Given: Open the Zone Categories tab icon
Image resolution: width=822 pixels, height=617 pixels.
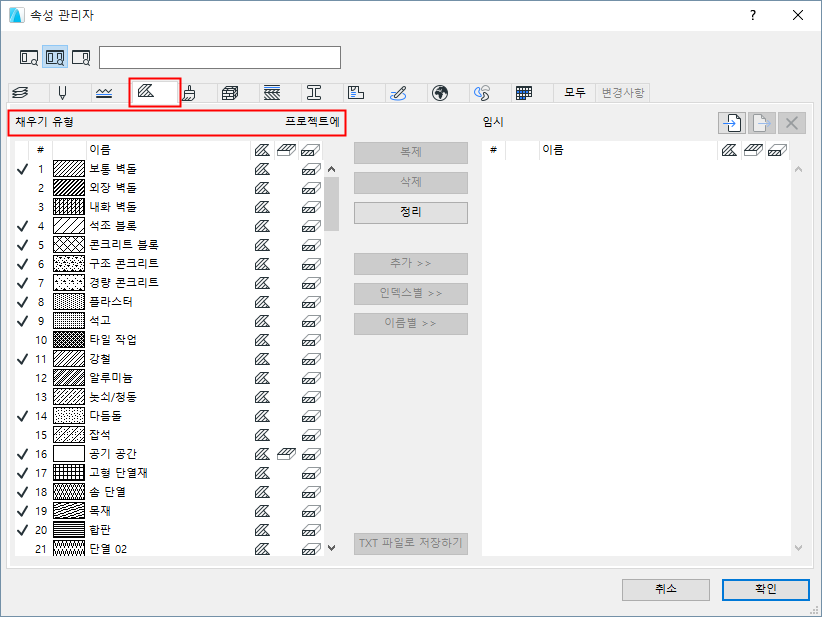Looking at the screenshot, I should click(355, 93).
